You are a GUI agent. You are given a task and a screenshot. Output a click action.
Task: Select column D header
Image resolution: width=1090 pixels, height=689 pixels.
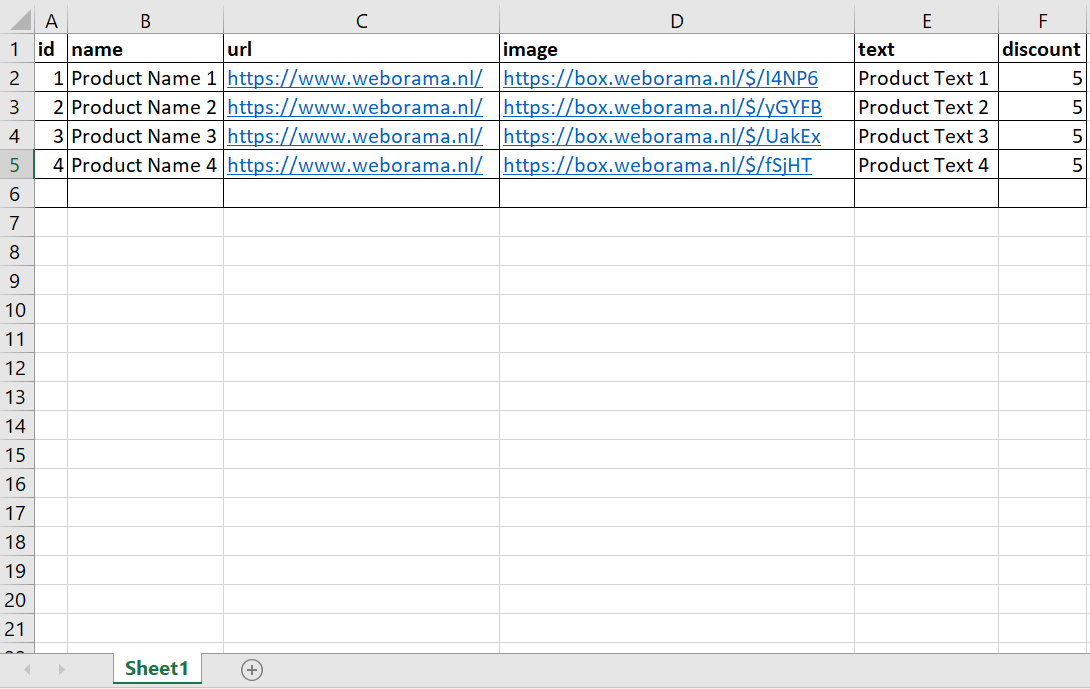tap(676, 21)
